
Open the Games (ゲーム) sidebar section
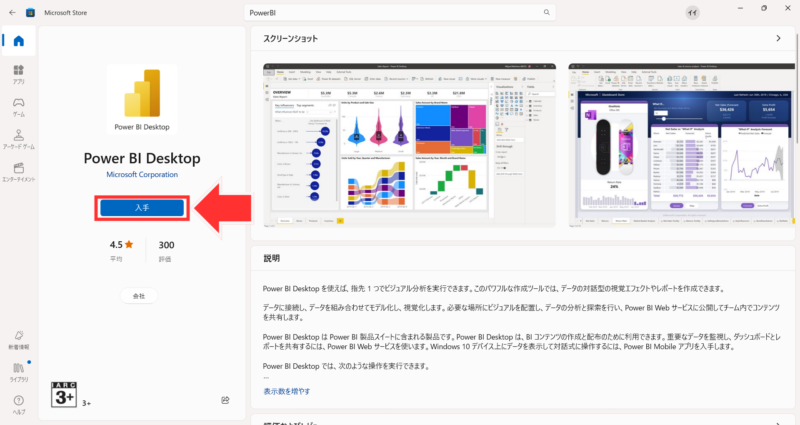coord(19,107)
